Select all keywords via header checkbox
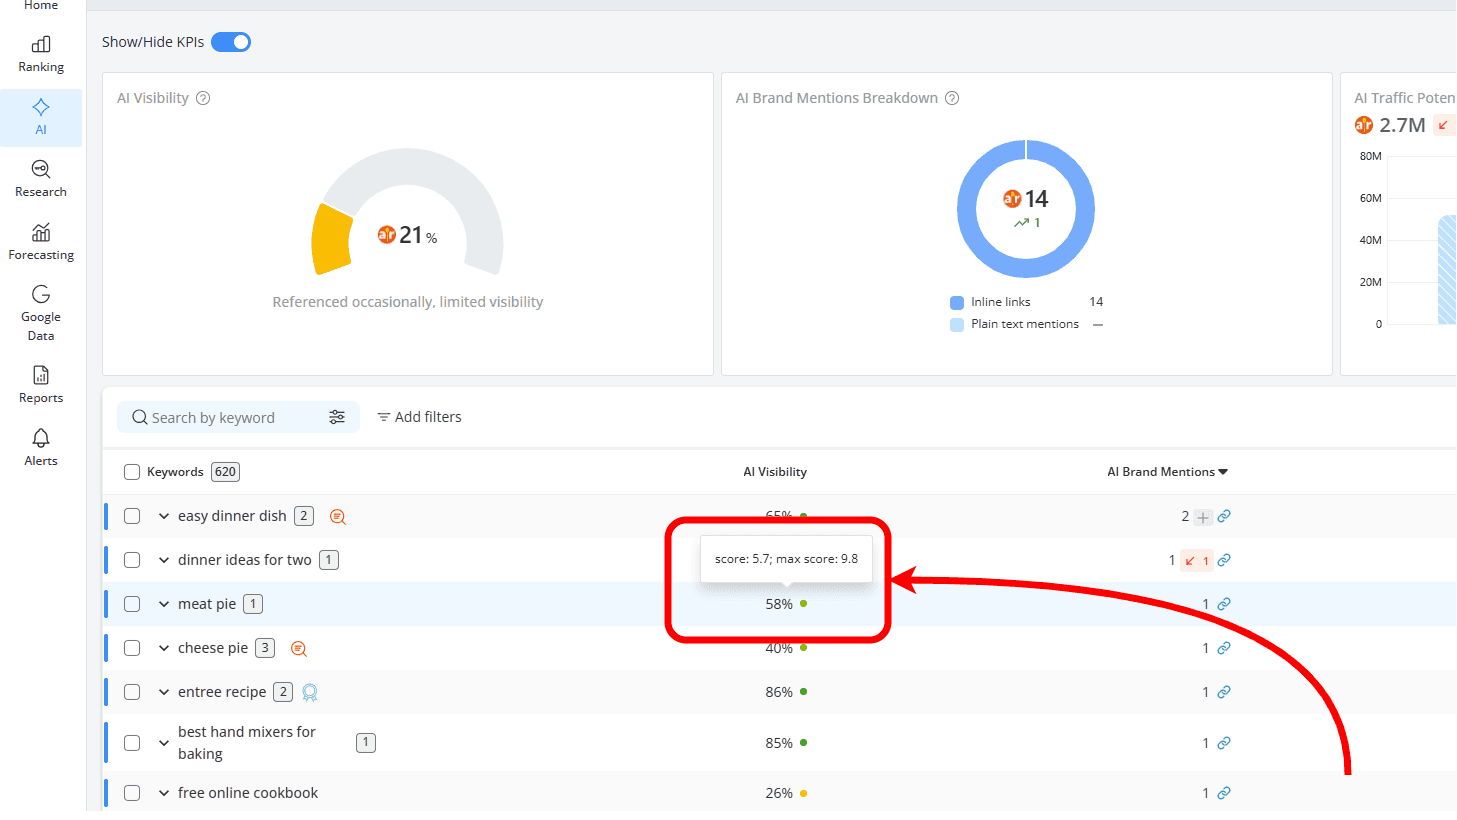 click(x=131, y=471)
